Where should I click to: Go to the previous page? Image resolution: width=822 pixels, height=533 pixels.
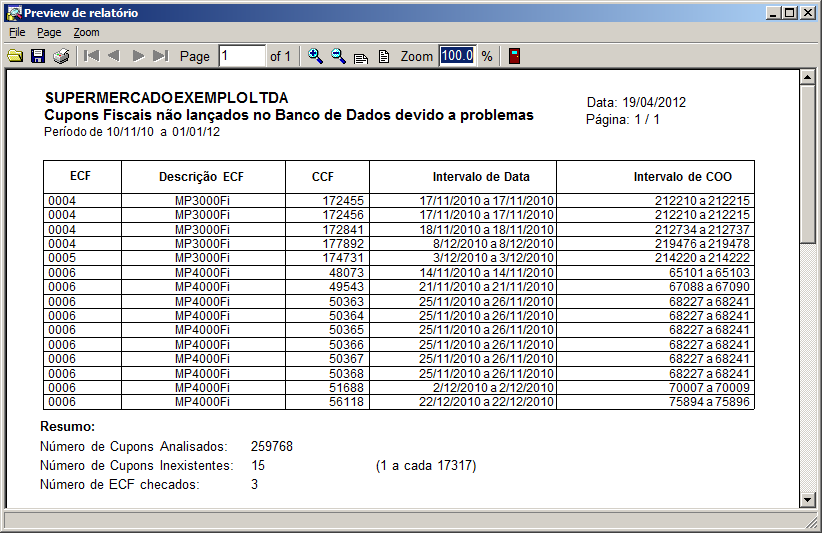pos(114,56)
